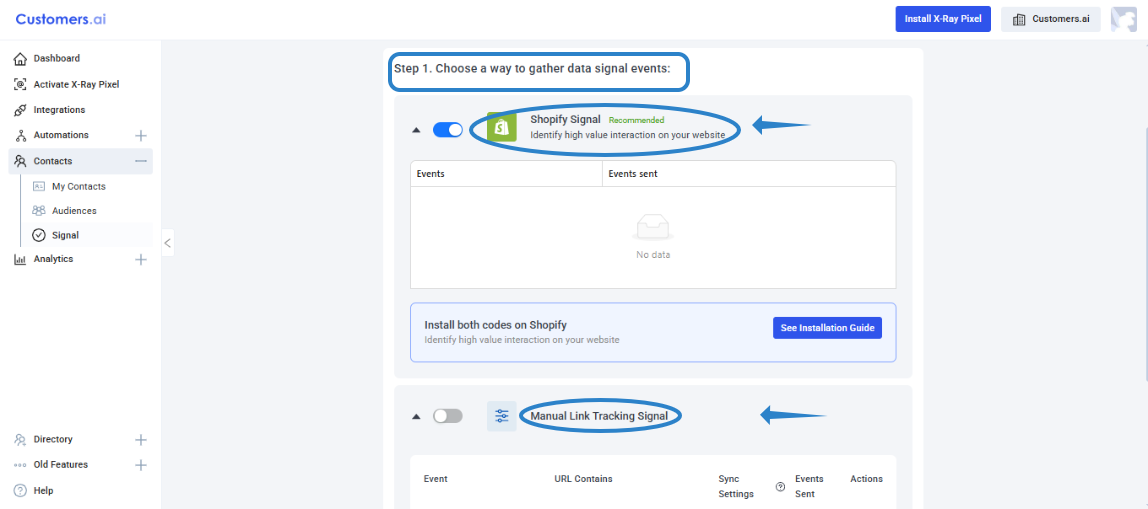Image resolution: width=1148 pixels, height=509 pixels.
Task: Open the Help link in sidebar
Action: pyautogui.click(x=43, y=491)
